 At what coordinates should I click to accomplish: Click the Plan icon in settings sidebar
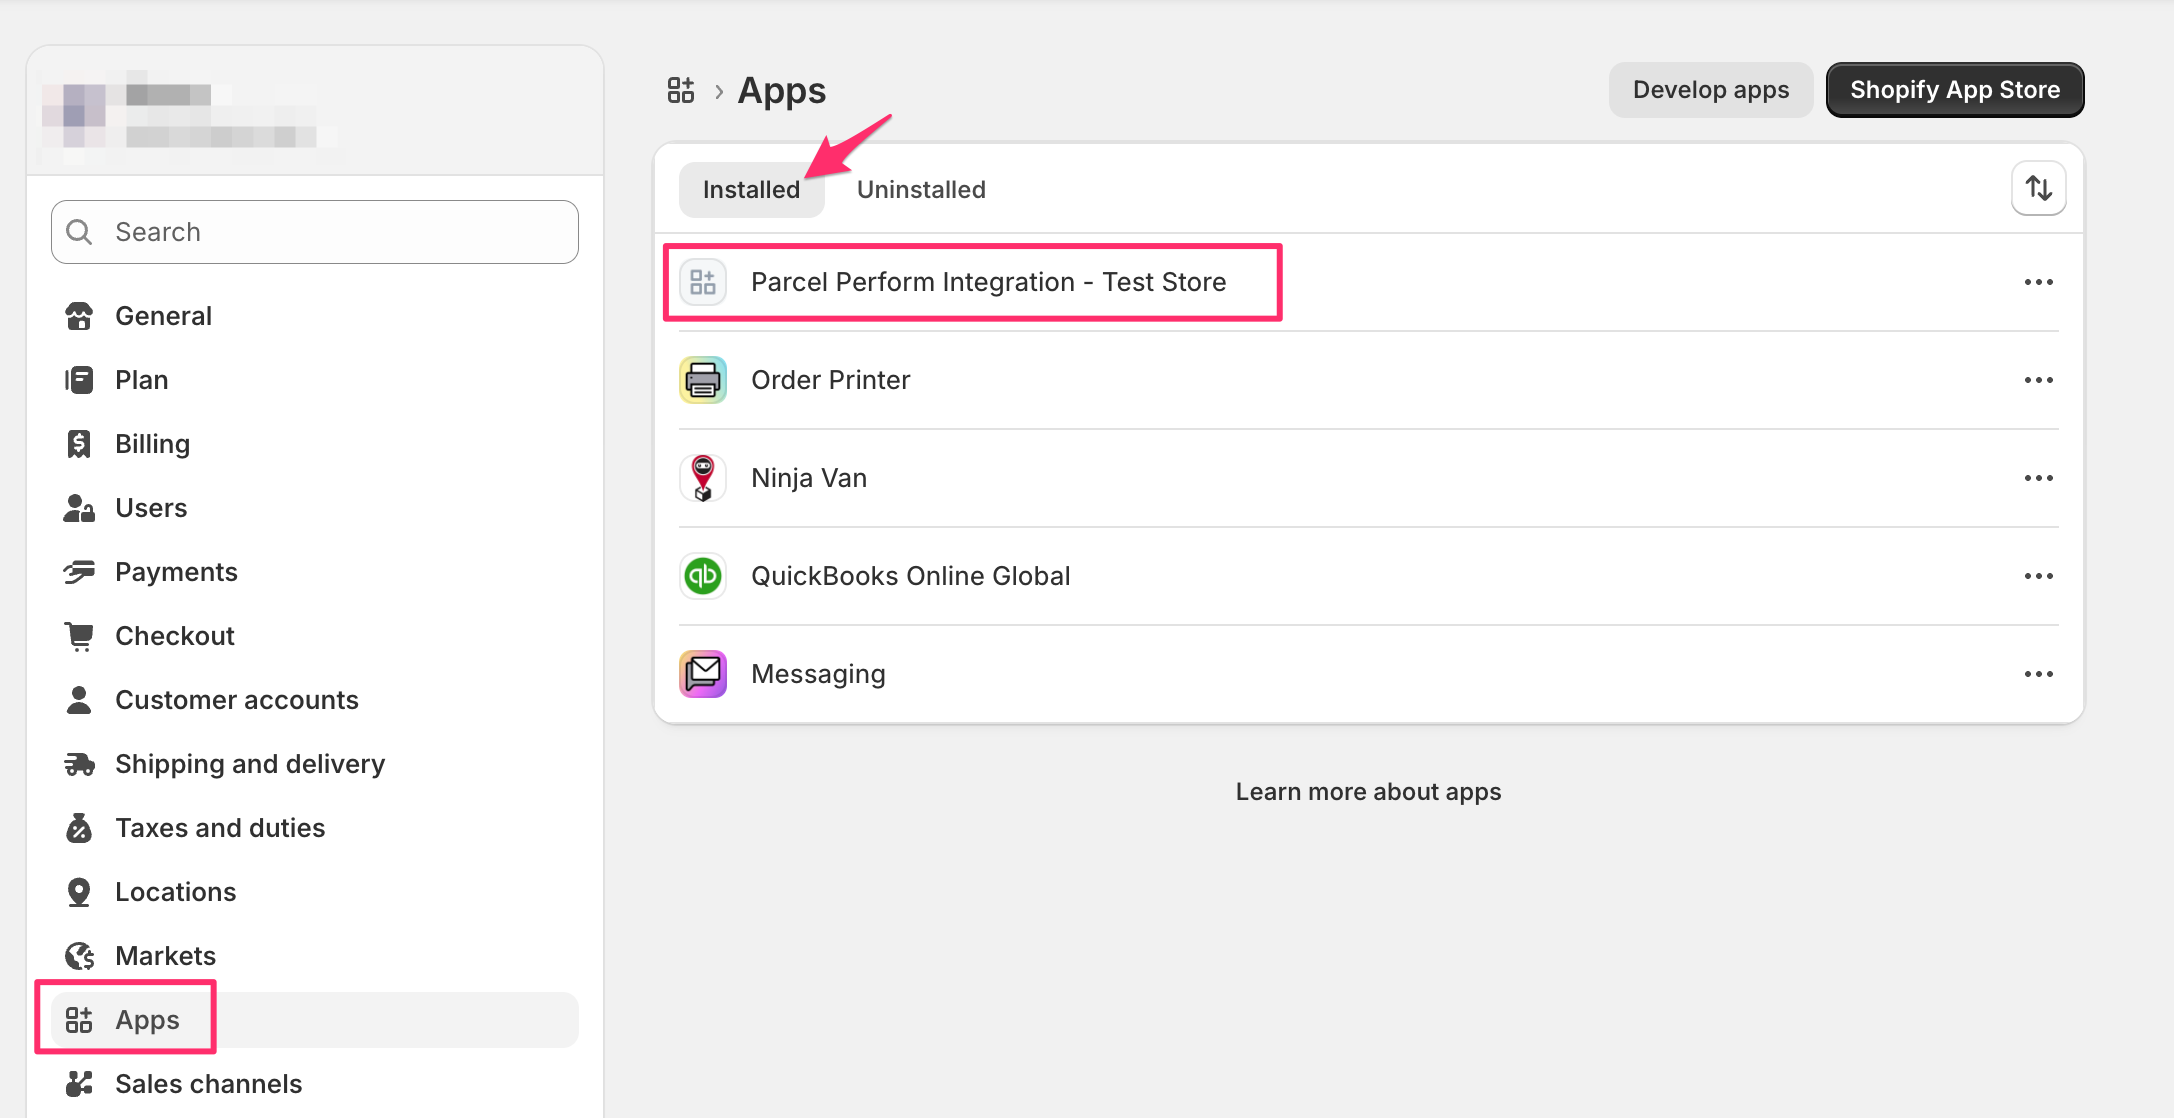79,380
